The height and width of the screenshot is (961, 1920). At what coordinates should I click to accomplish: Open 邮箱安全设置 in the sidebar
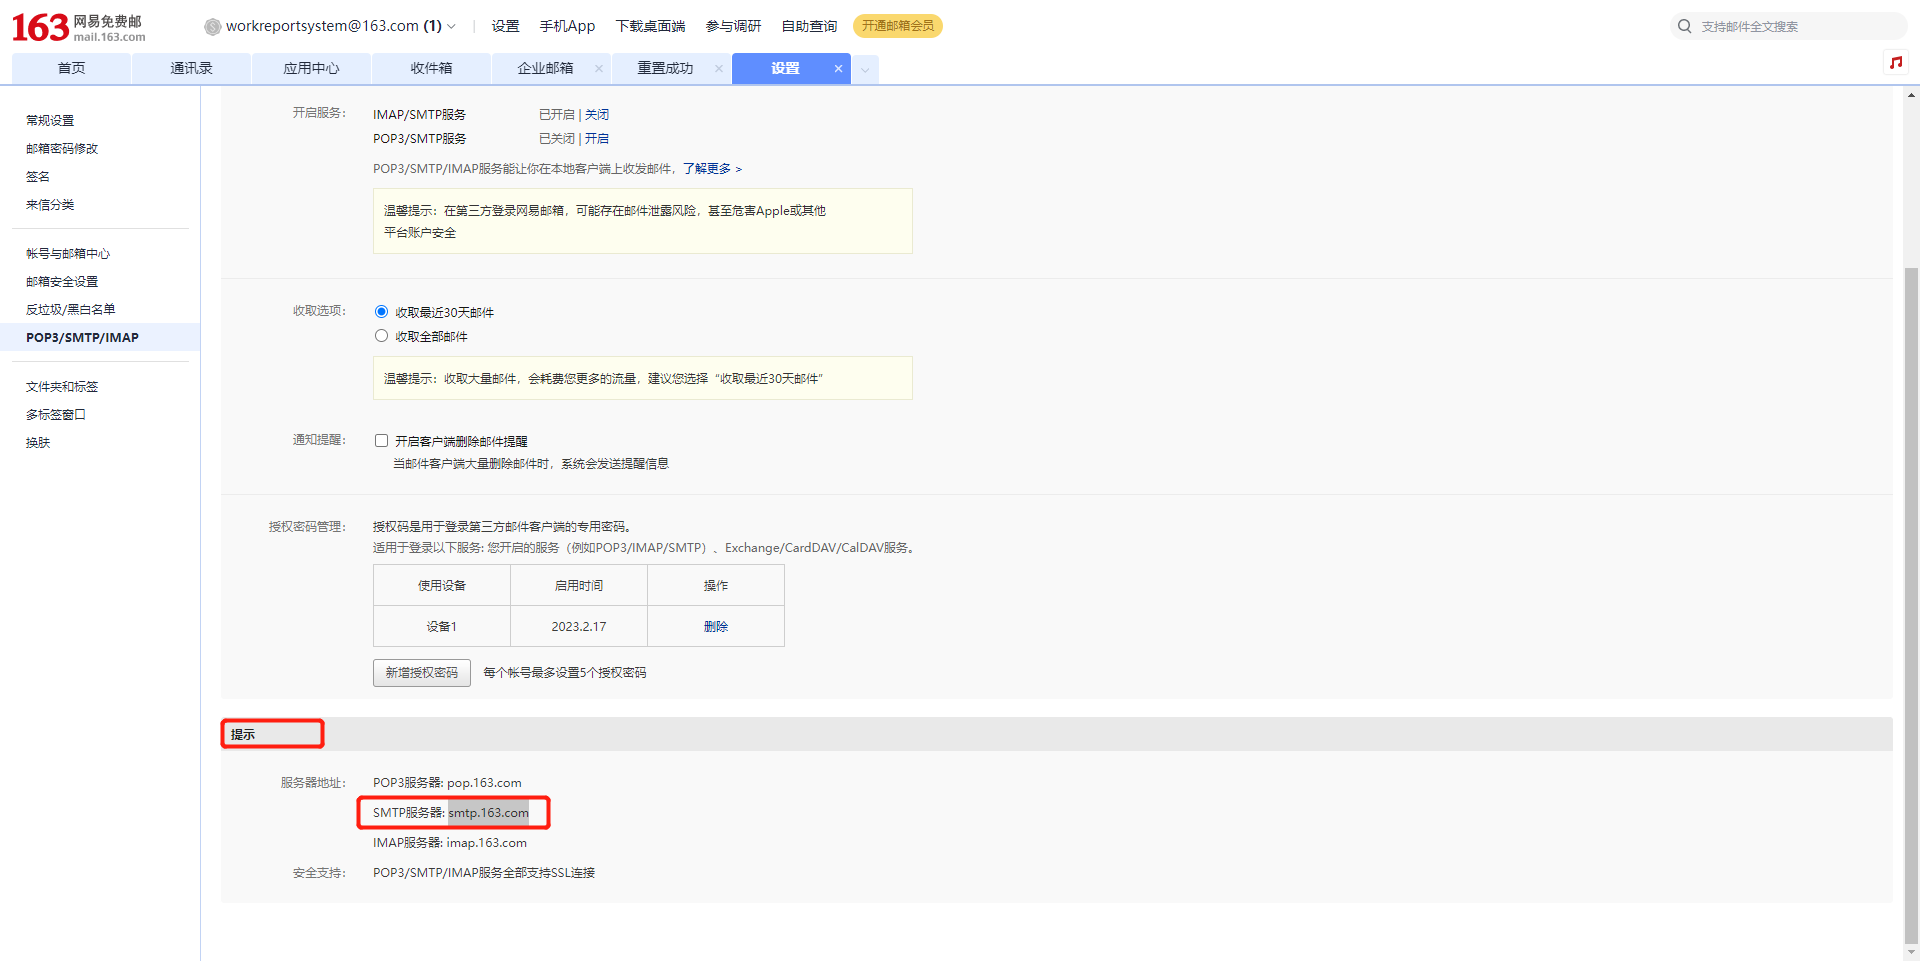click(62, 281)
